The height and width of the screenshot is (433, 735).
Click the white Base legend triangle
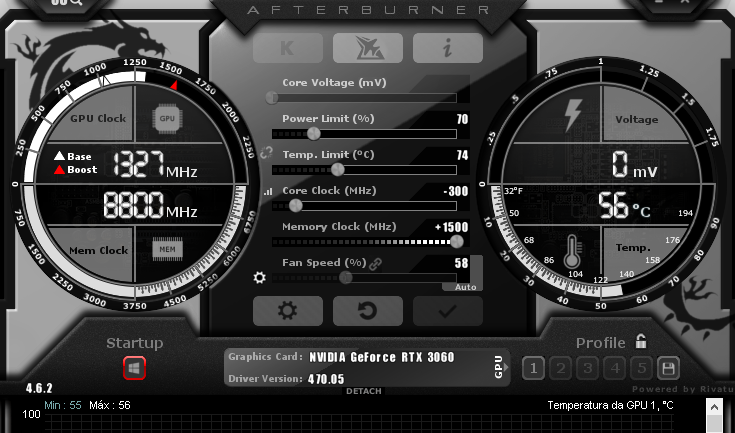click(59, 156)
